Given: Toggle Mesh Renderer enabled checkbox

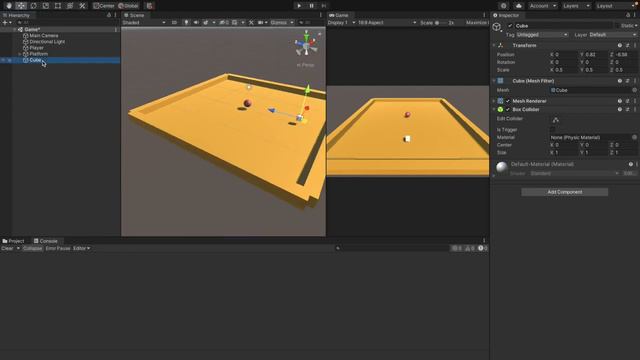Looking at the screenshot, I should 508,101.
